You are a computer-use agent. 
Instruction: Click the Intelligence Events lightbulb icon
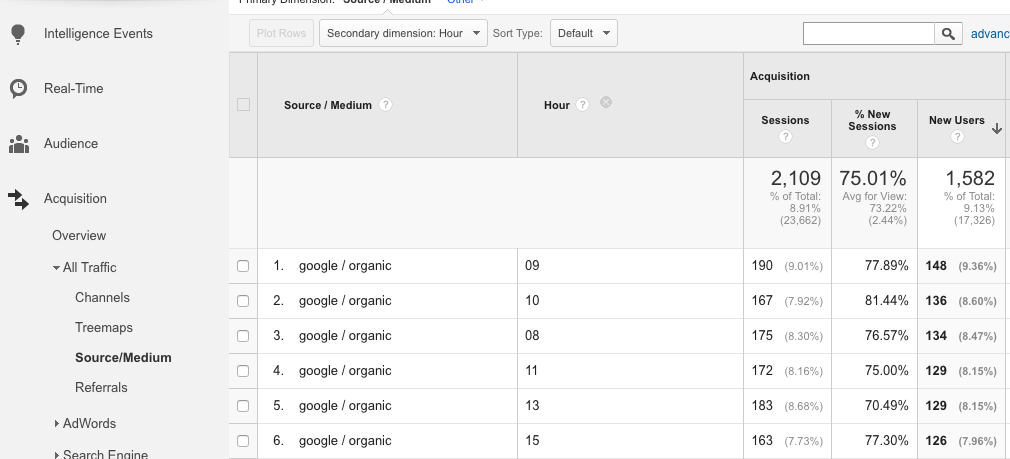pos(18,34)
